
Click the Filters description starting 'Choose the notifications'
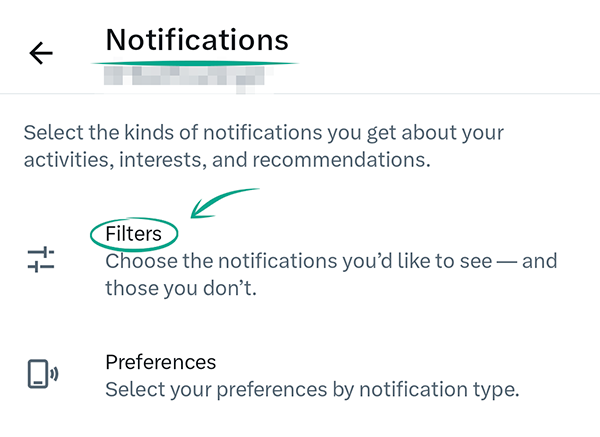[330, 262]
